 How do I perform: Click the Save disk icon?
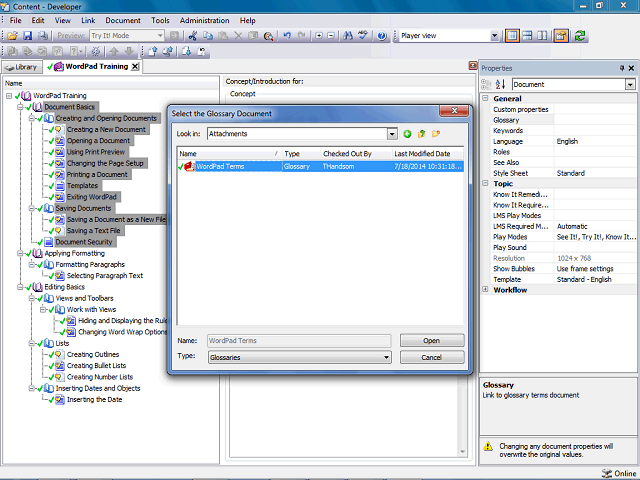pyautogui.click(x=27, y=36)
